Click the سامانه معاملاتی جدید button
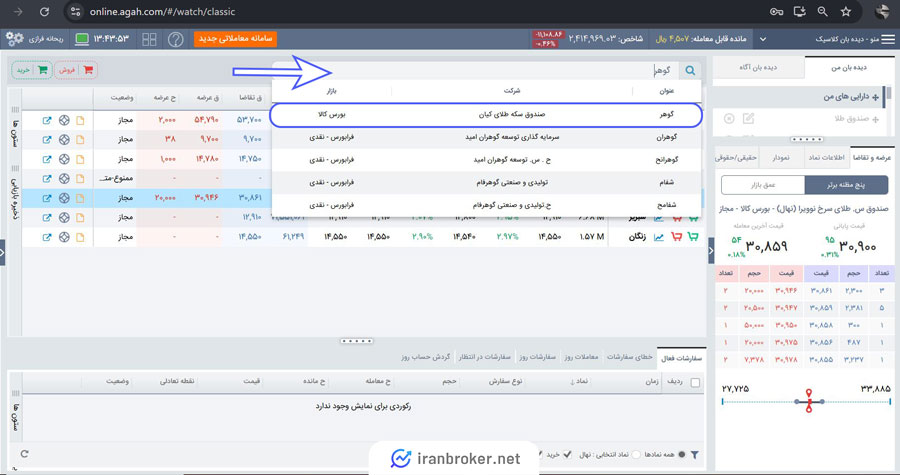 (235, 38)
